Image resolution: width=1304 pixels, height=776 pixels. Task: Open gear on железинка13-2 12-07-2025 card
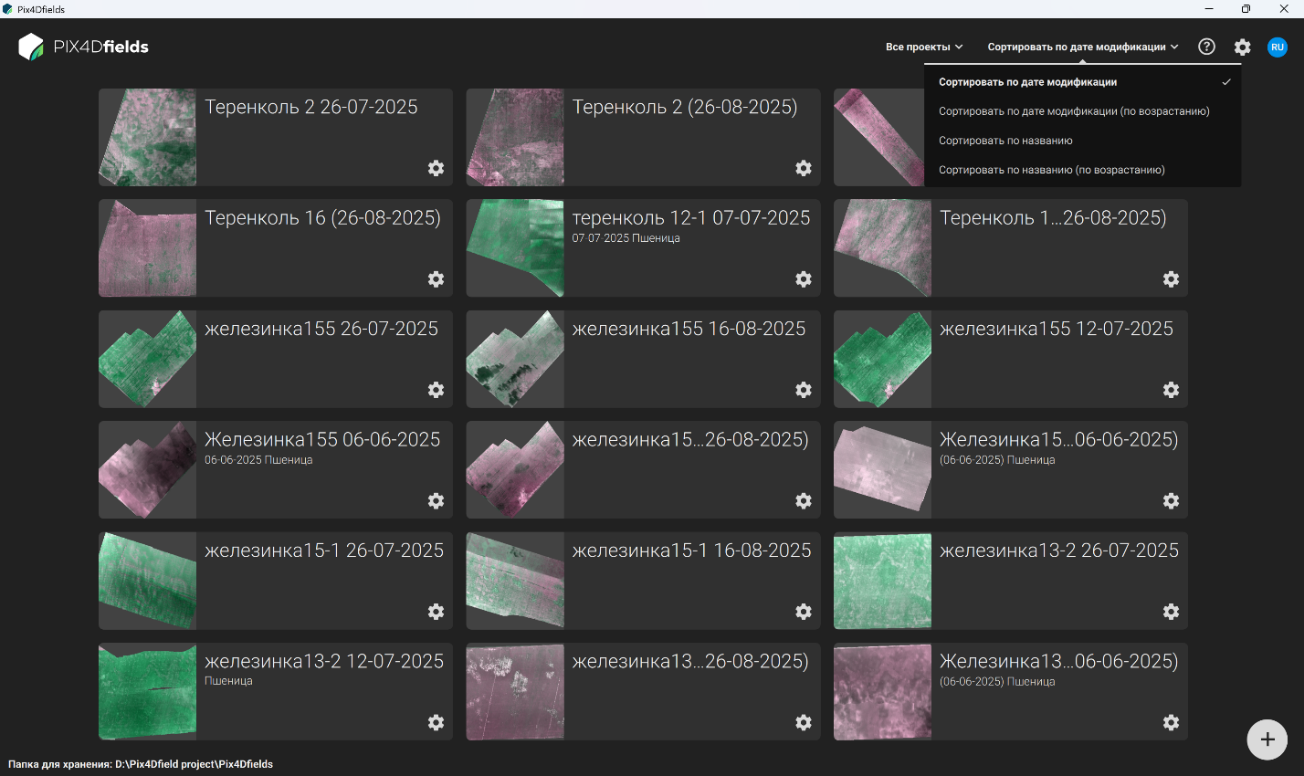tap(436, 722)
